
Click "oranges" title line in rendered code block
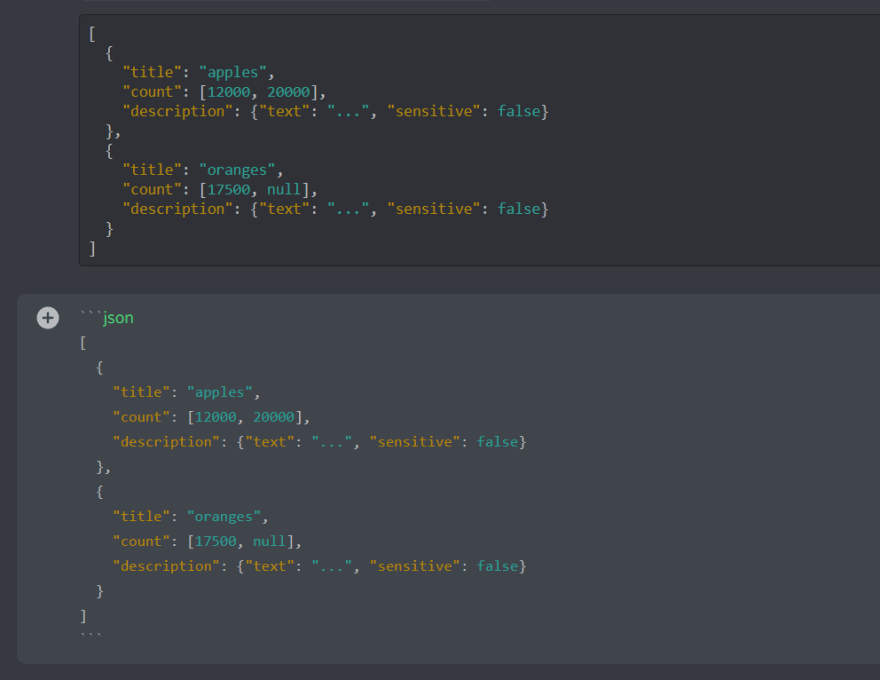[x=203, y=170]
